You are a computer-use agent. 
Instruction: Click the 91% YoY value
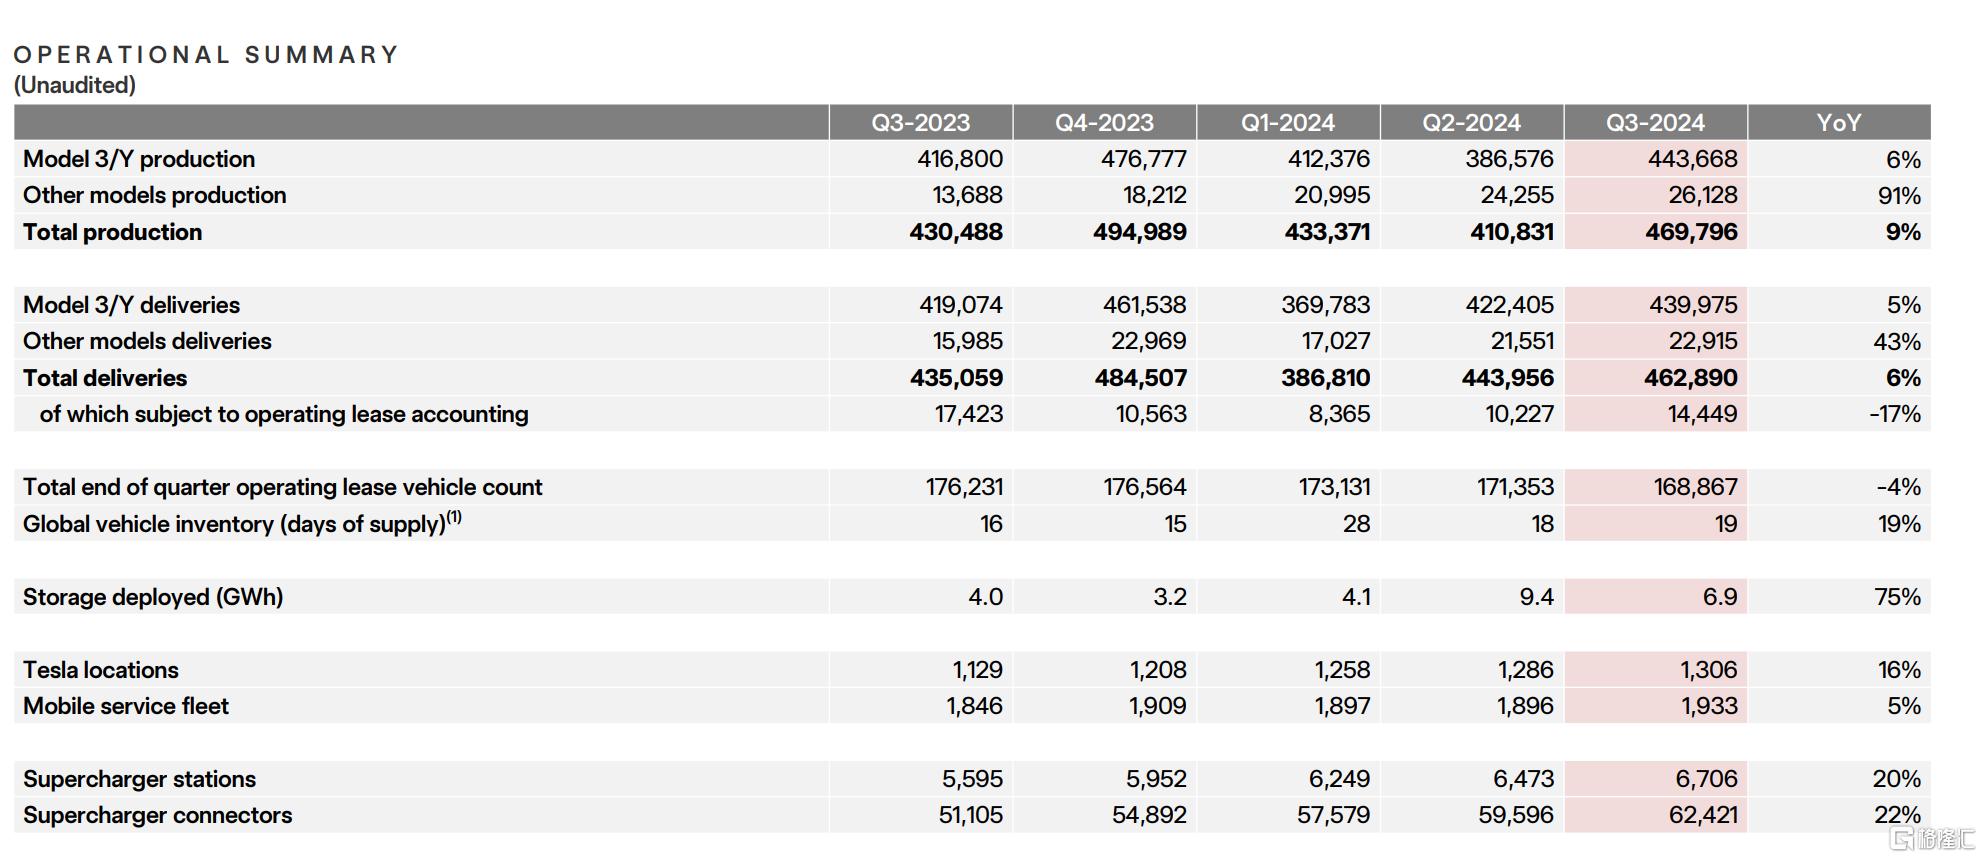[1899, 195]
